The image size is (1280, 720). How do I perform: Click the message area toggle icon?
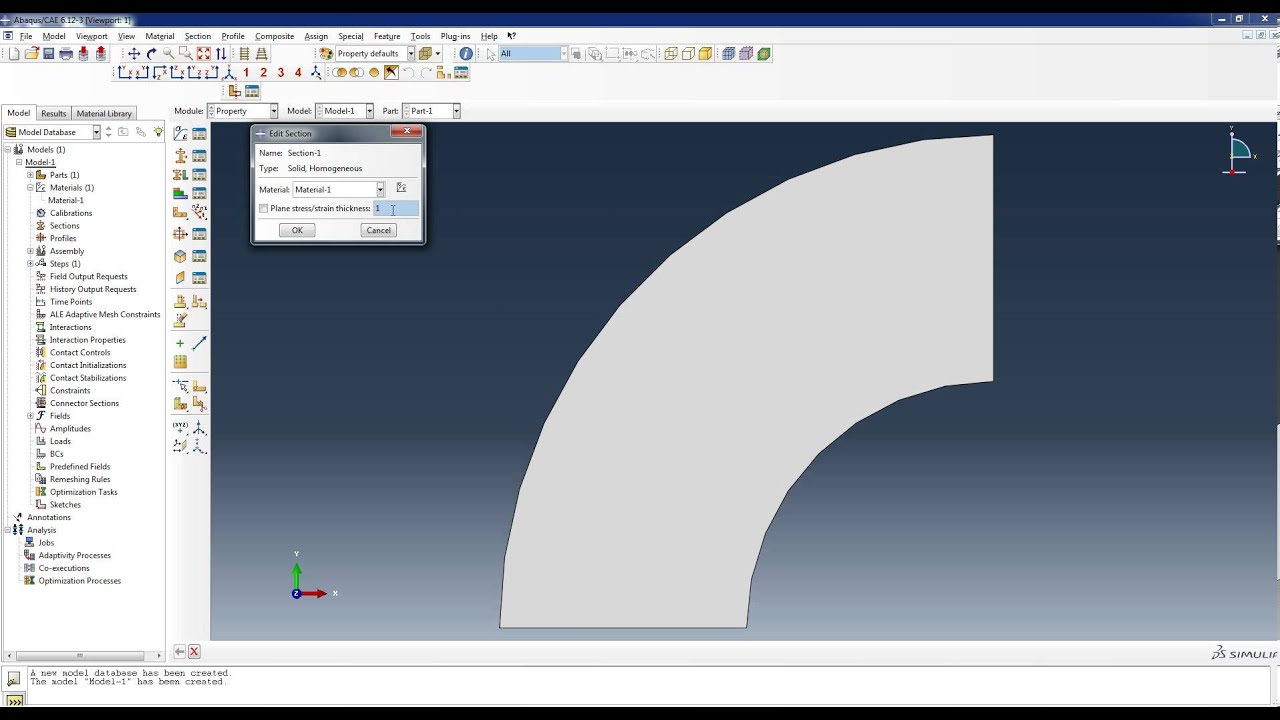click(14, 679)
